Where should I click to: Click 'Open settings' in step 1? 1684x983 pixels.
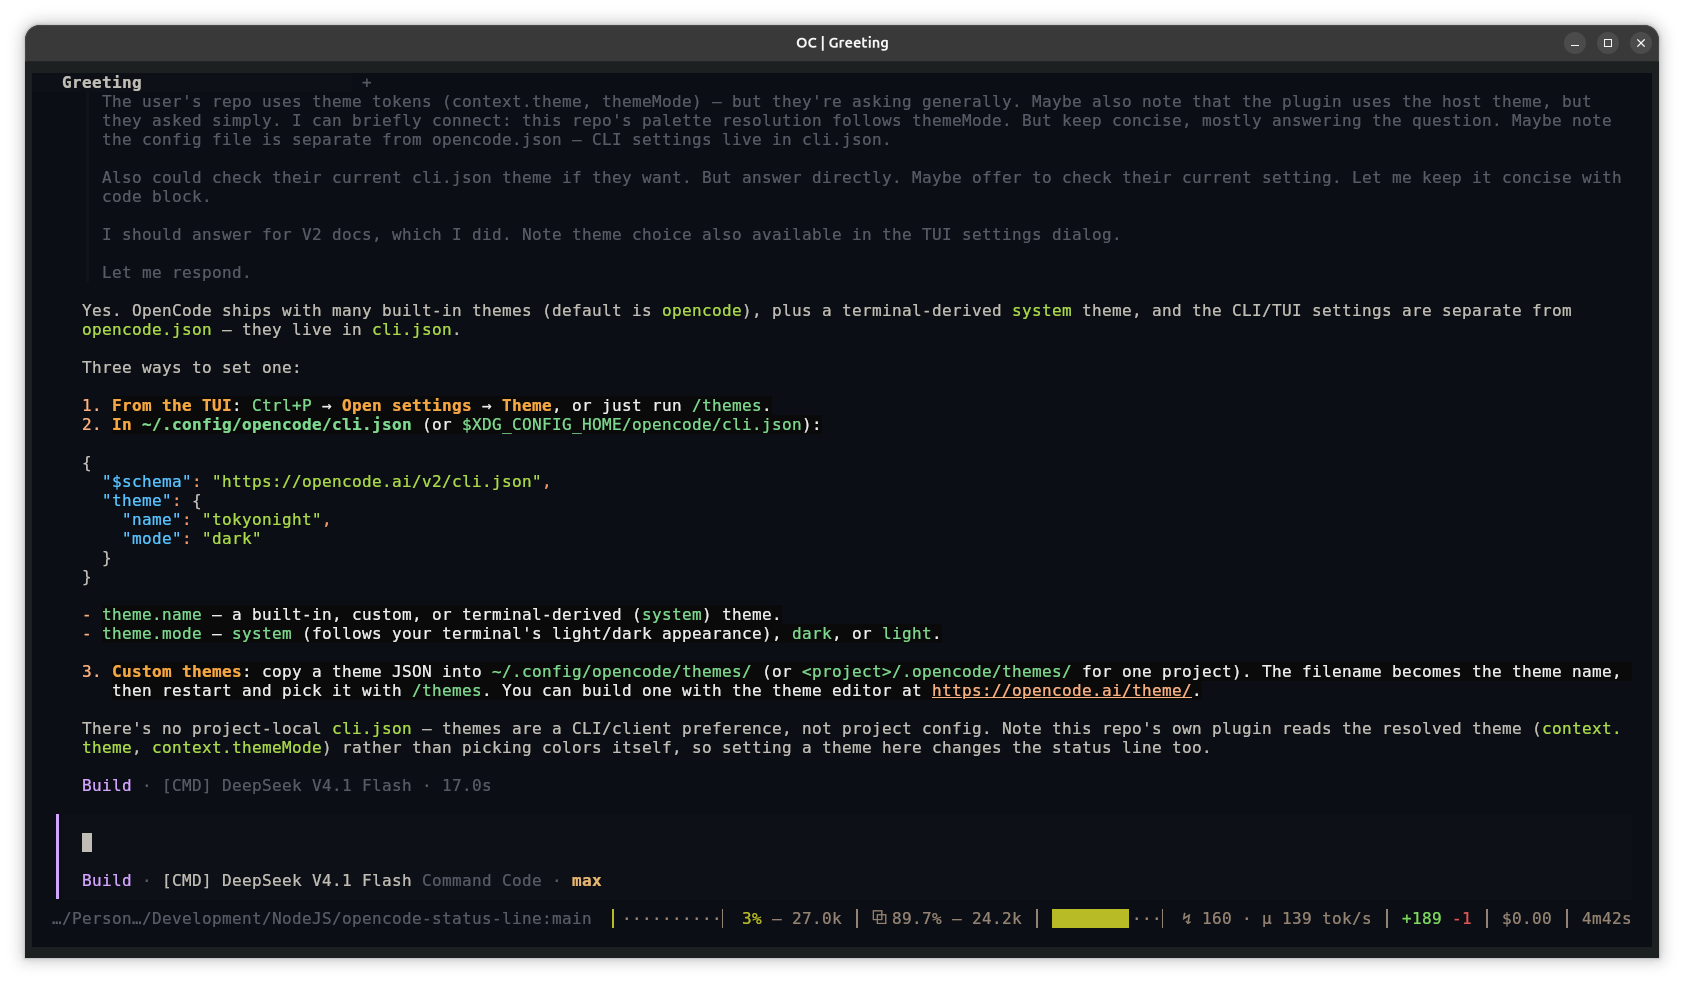pos(407,406)
